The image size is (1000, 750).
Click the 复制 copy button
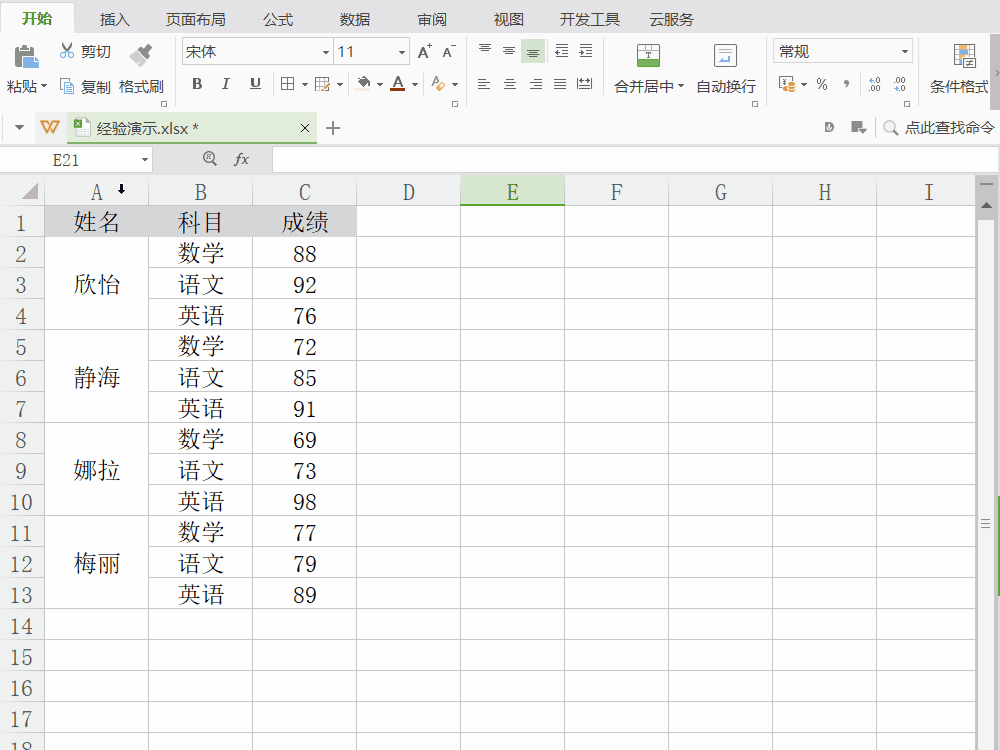pos(85,87)
